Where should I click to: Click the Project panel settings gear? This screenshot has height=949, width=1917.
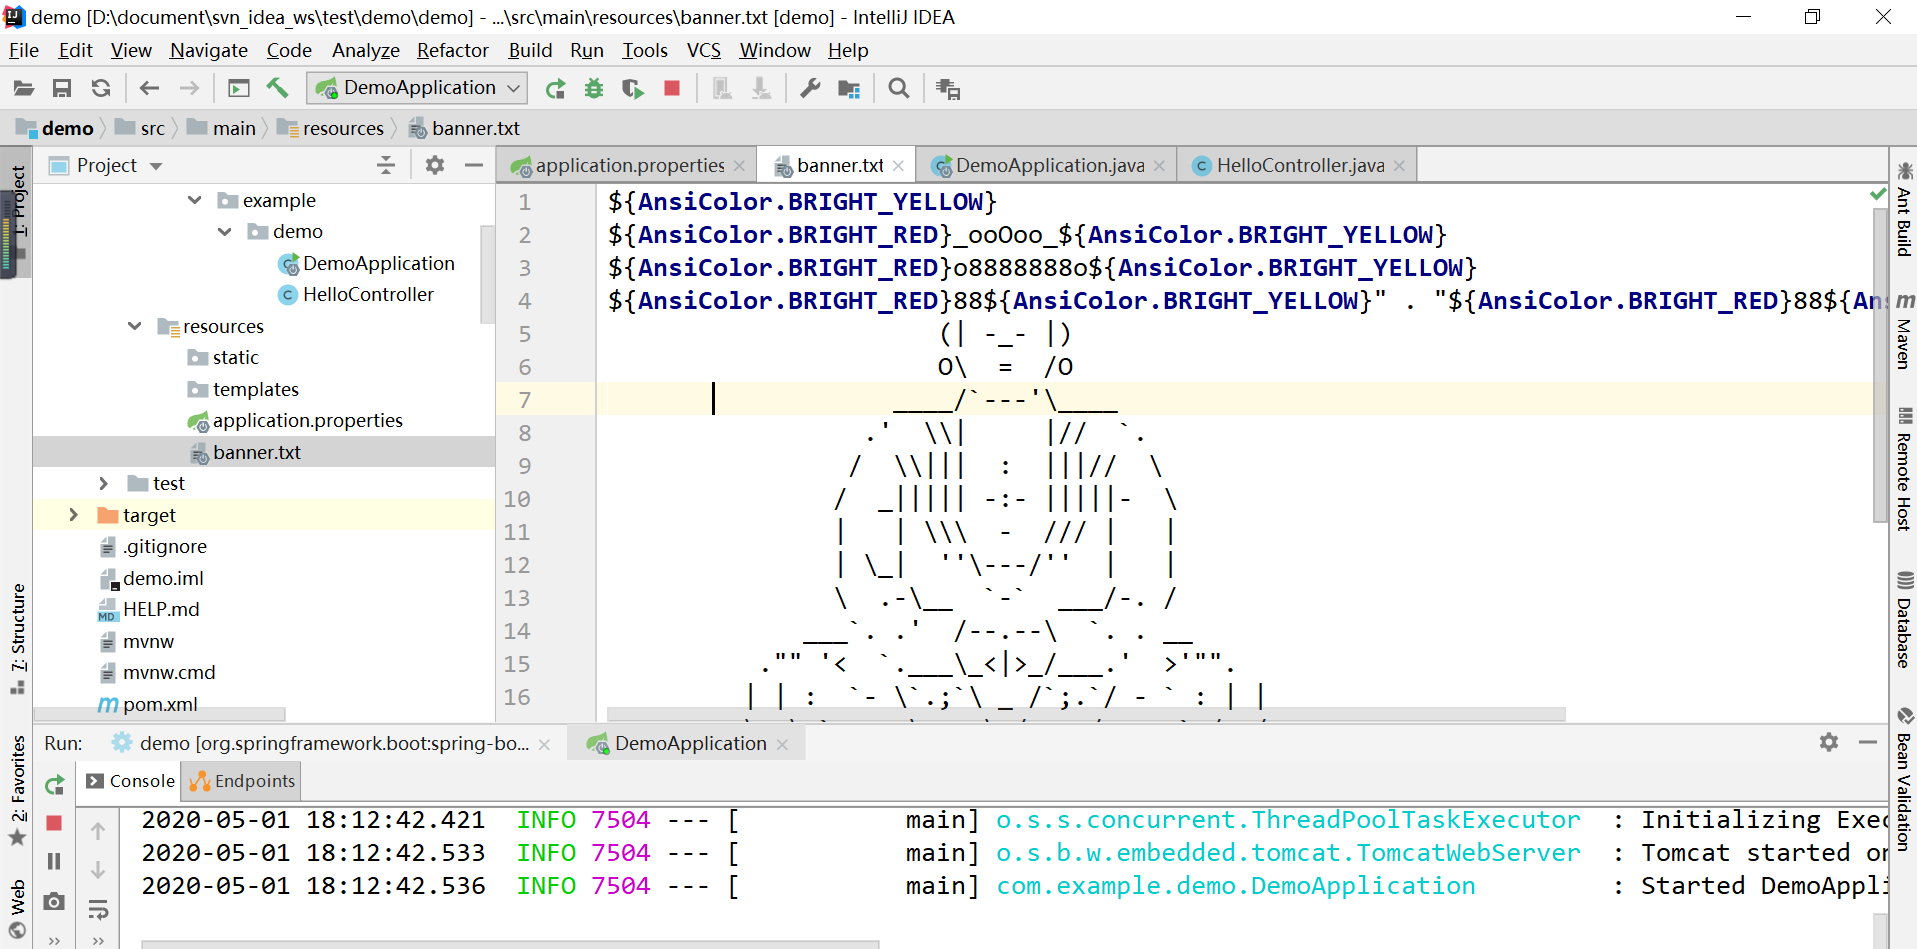click(434, 165)
